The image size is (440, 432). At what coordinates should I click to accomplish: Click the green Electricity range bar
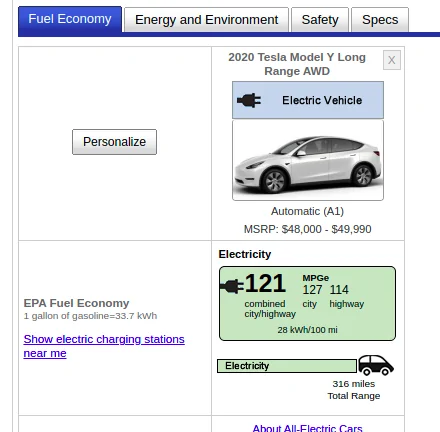click(x=287, y=366)
